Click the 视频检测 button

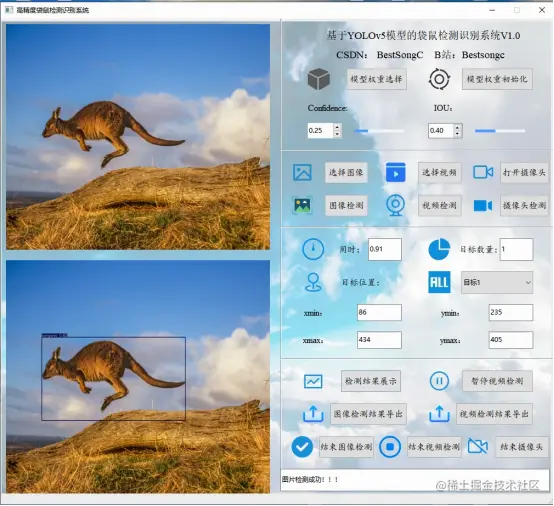[440, 205]
